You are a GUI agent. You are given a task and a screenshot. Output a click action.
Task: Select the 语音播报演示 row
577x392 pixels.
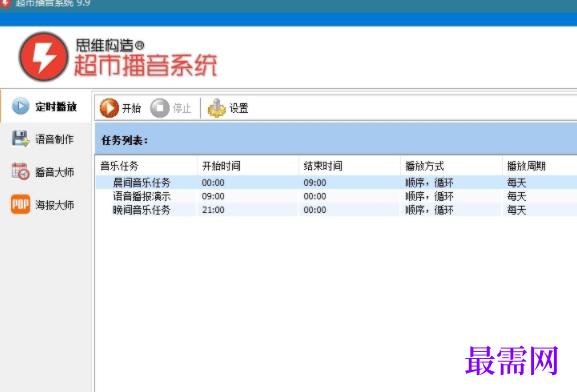(x=336, y=196)
